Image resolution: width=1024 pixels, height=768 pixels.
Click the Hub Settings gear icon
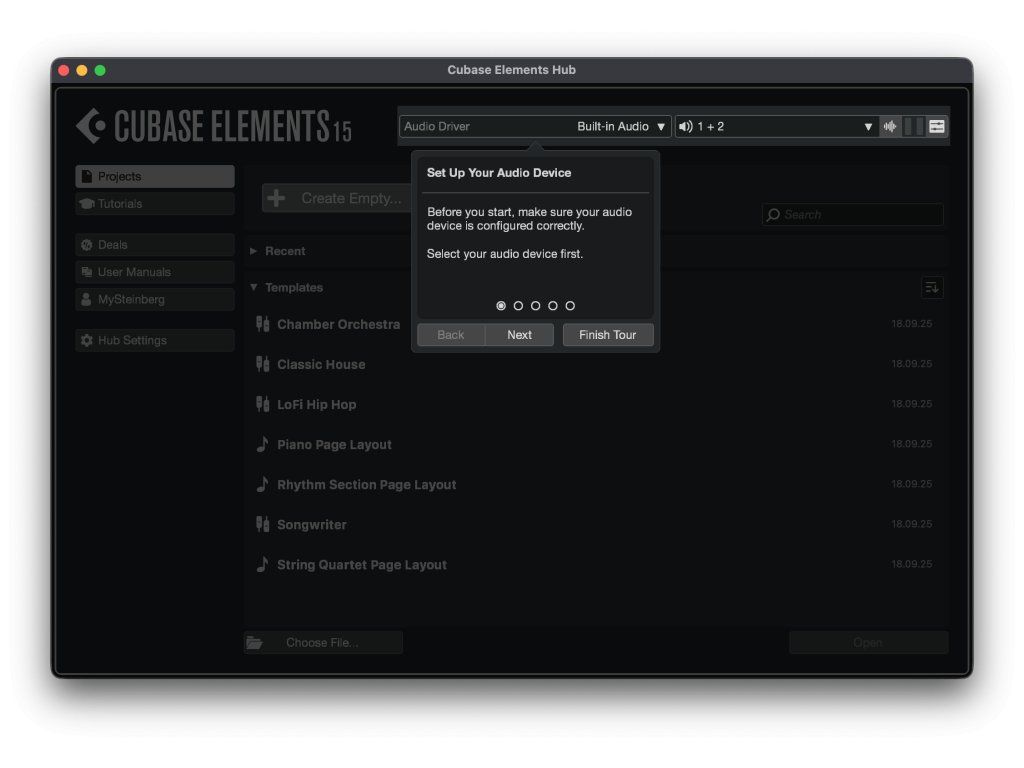[x=87, y=341]
